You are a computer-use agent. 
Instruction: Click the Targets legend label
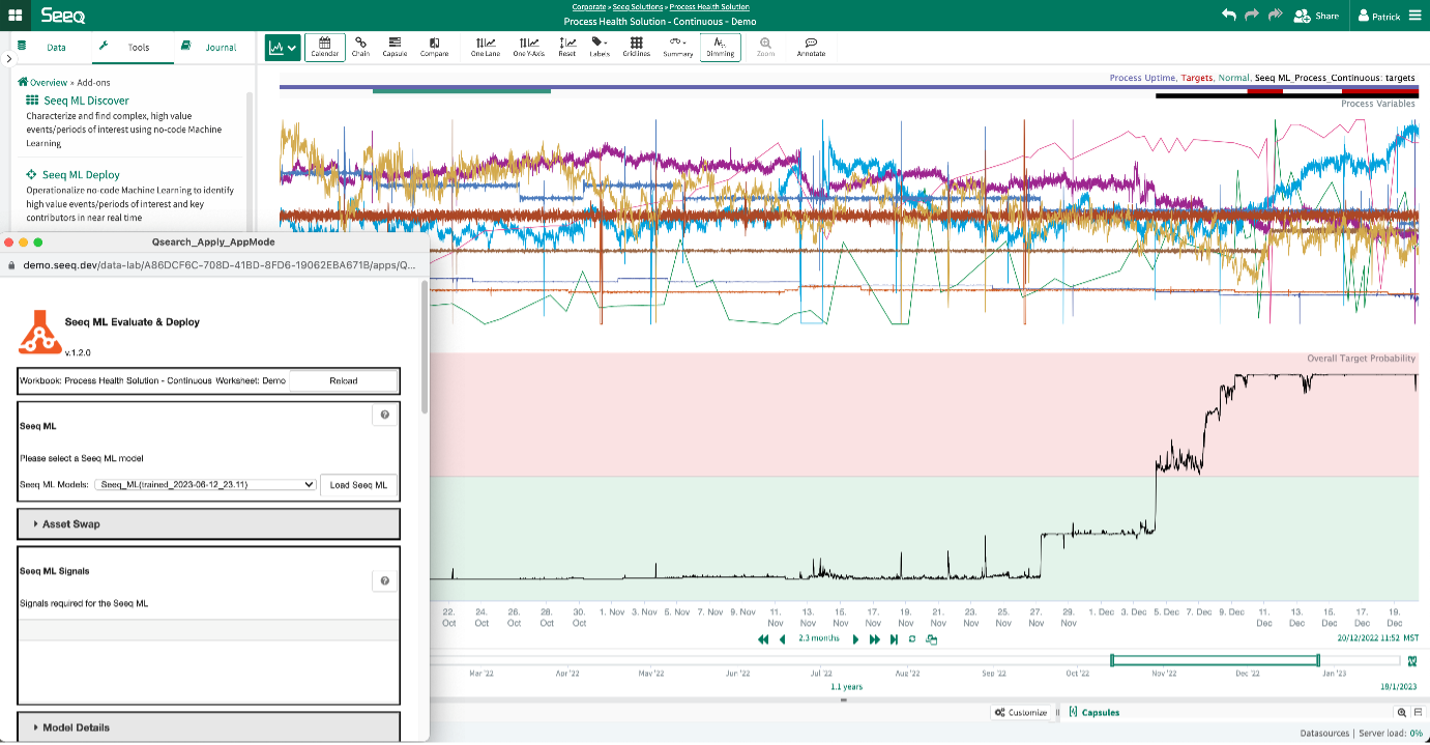[x=1196, y=77]
